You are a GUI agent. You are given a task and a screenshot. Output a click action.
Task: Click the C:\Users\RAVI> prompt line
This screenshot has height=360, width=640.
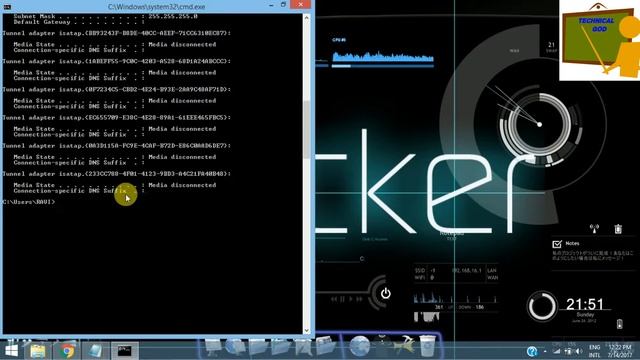29,202
